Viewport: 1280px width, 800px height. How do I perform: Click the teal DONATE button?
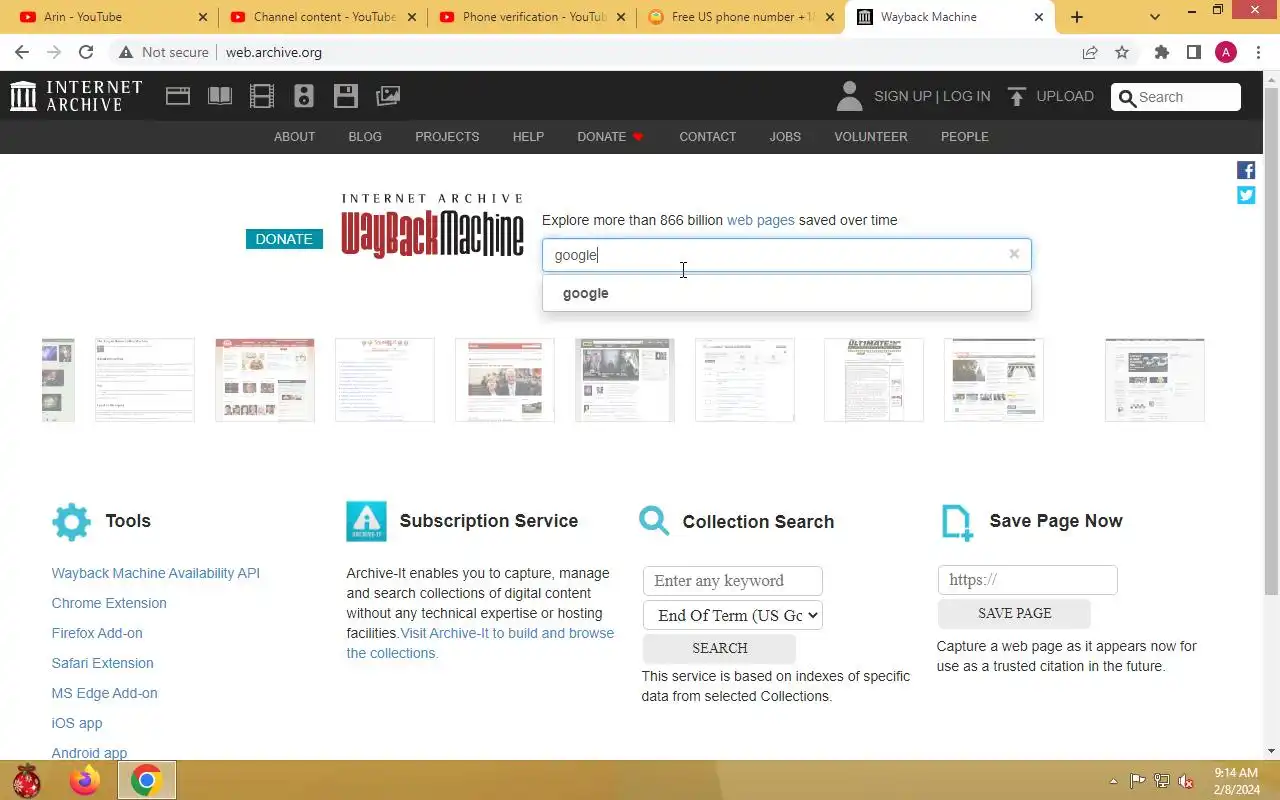click(284, 239)
